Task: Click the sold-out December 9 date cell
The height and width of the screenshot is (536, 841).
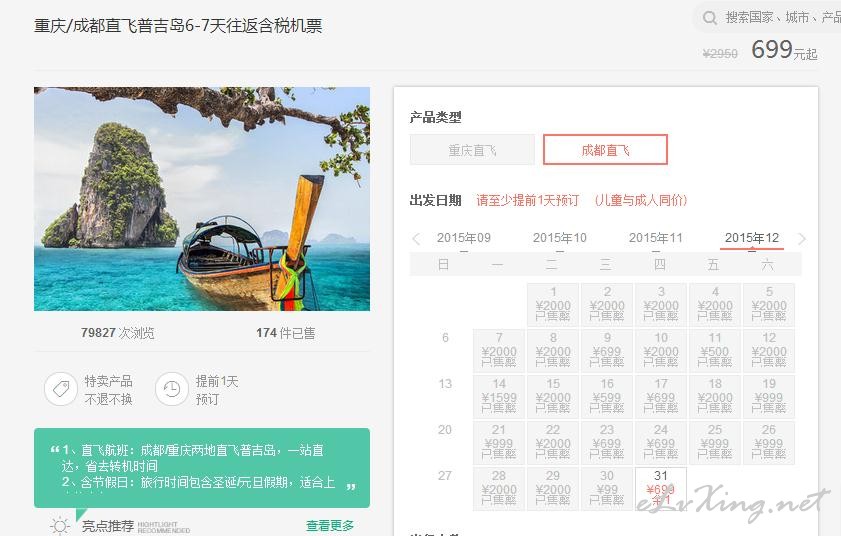Action: [607, 351]
